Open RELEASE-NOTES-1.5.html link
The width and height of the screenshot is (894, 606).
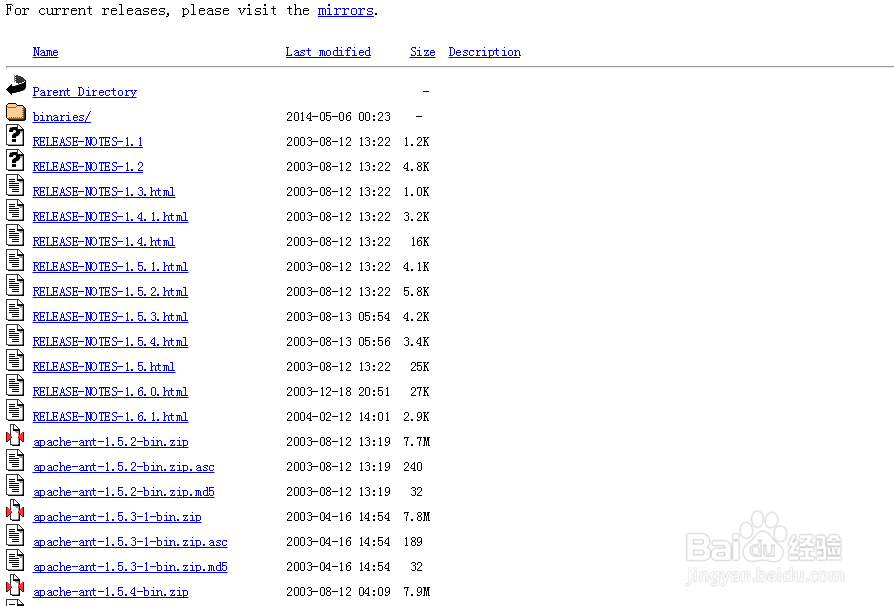[104, 368]
